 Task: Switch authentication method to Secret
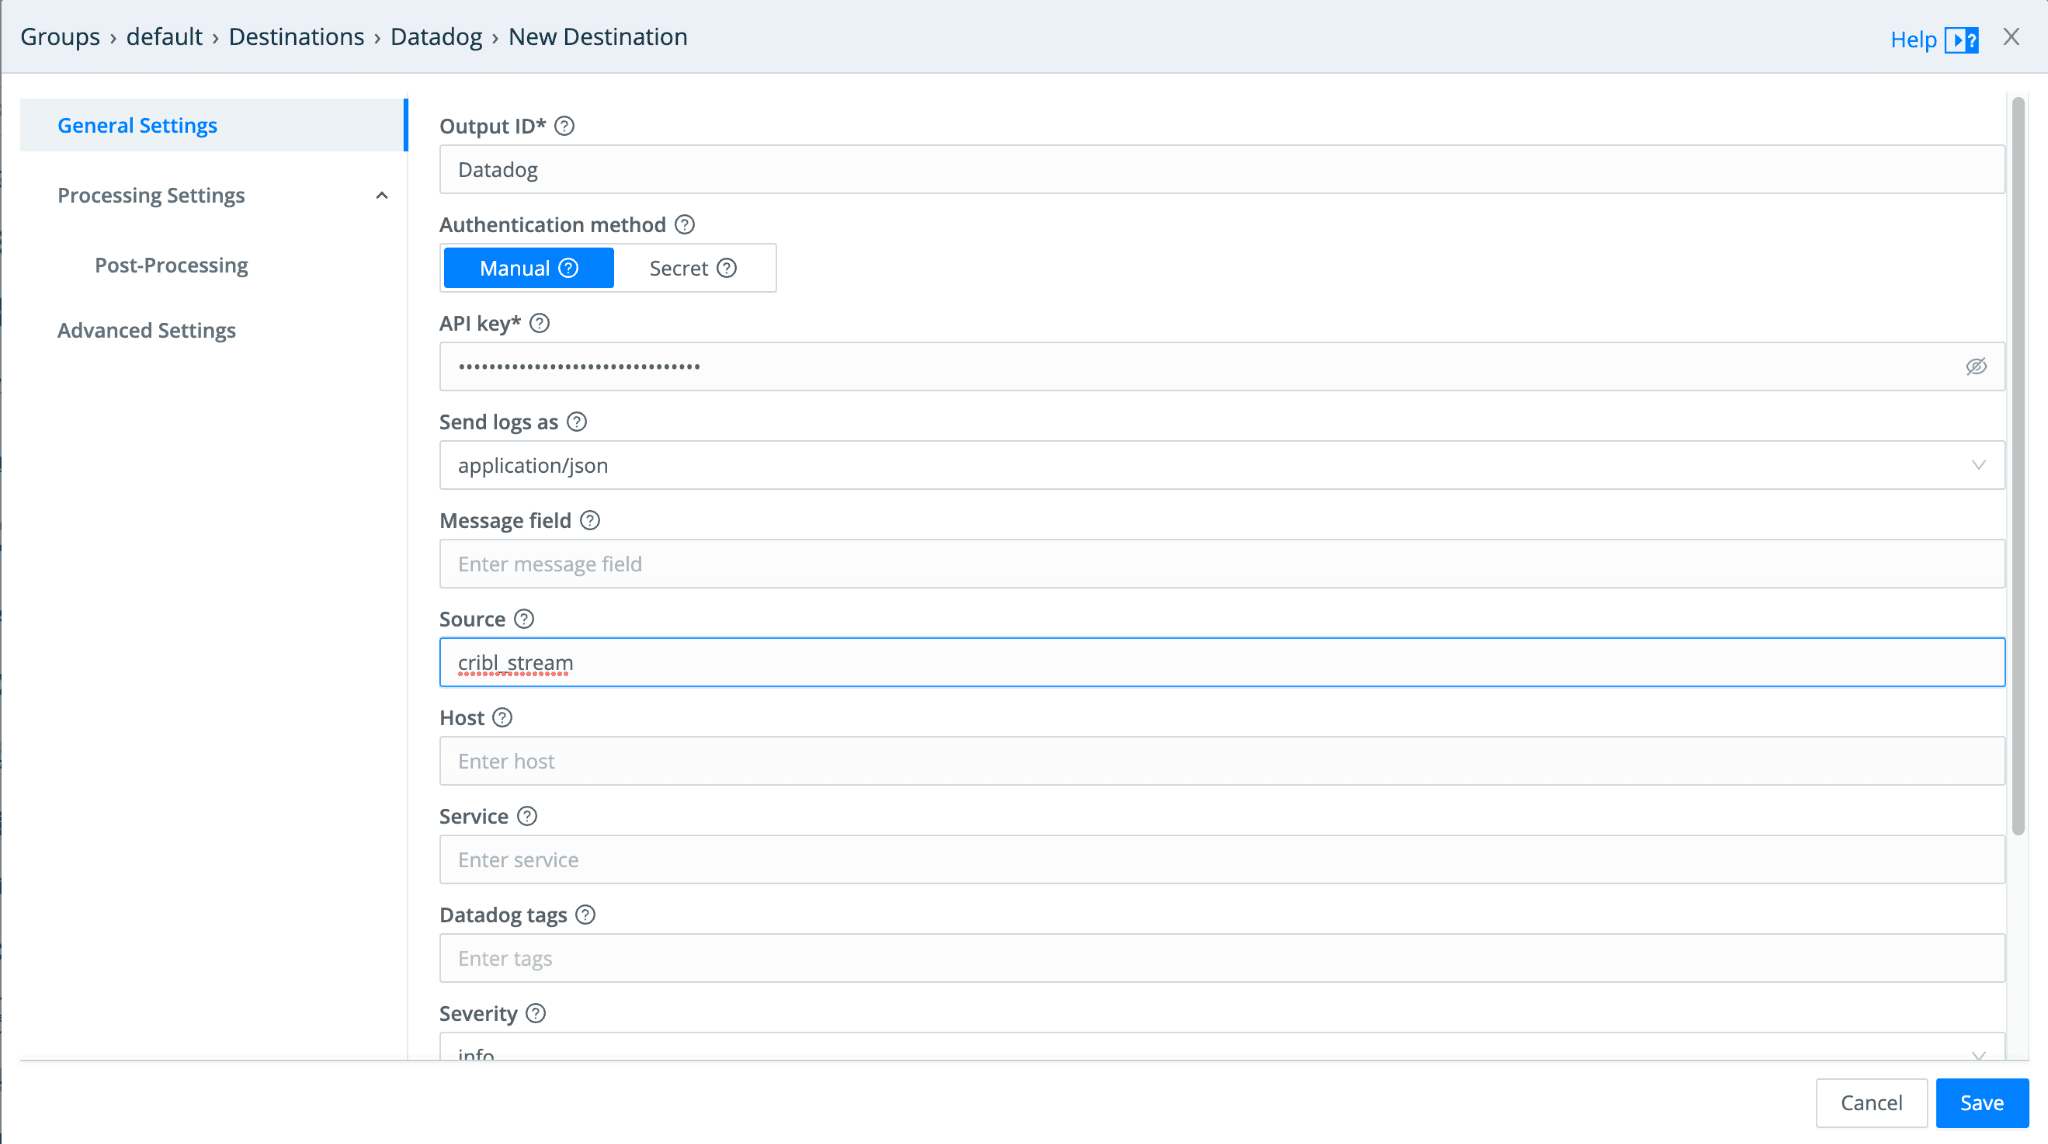pos(692,268)
